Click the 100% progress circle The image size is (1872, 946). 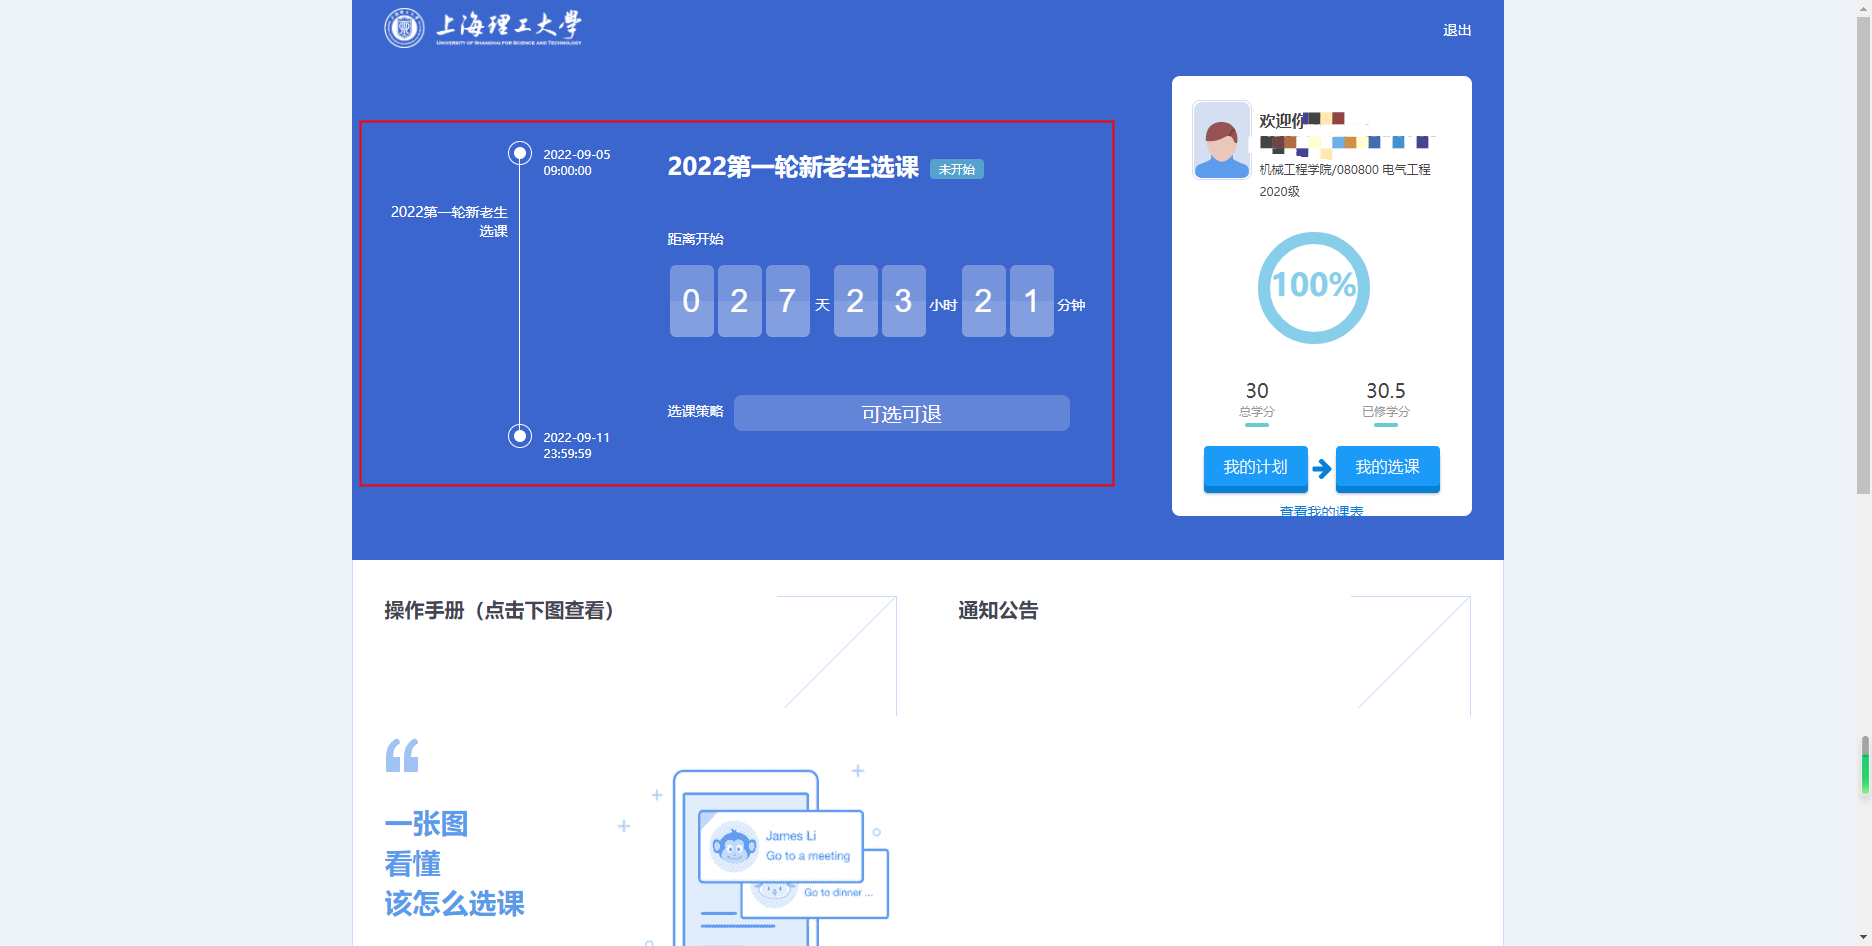[1313, 287]
